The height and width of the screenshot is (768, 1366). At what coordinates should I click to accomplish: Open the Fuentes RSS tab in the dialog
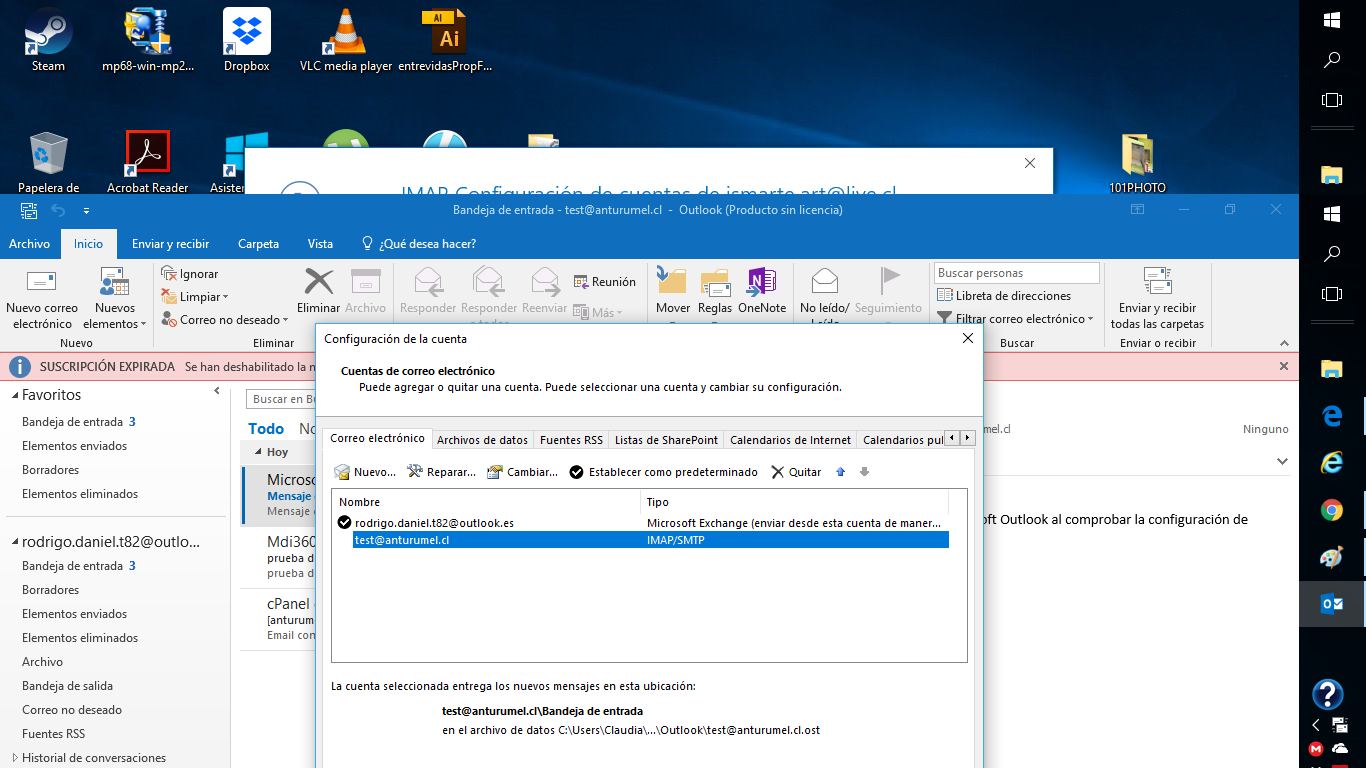pyautogui.click(x=571, y=440)
